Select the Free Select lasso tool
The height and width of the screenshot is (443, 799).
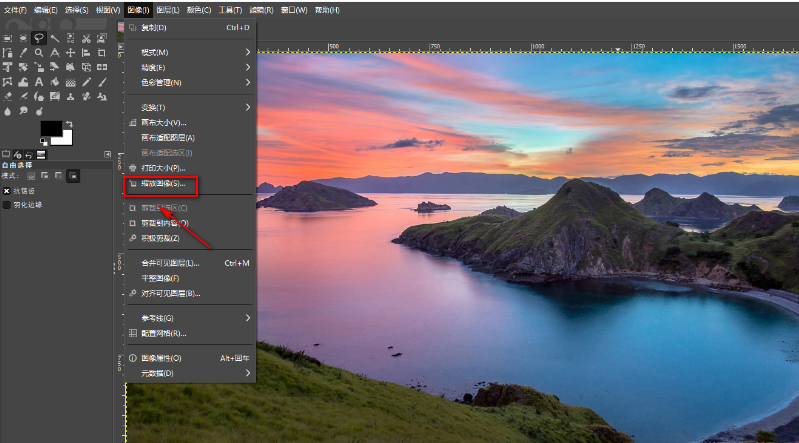click(38, 37)
